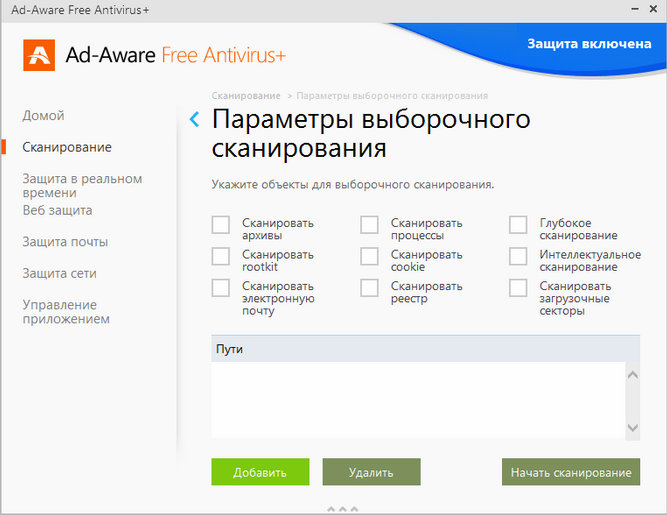Click the Сканировать cookie label text
Screen dimensions: 667x515
click(426, 260)
